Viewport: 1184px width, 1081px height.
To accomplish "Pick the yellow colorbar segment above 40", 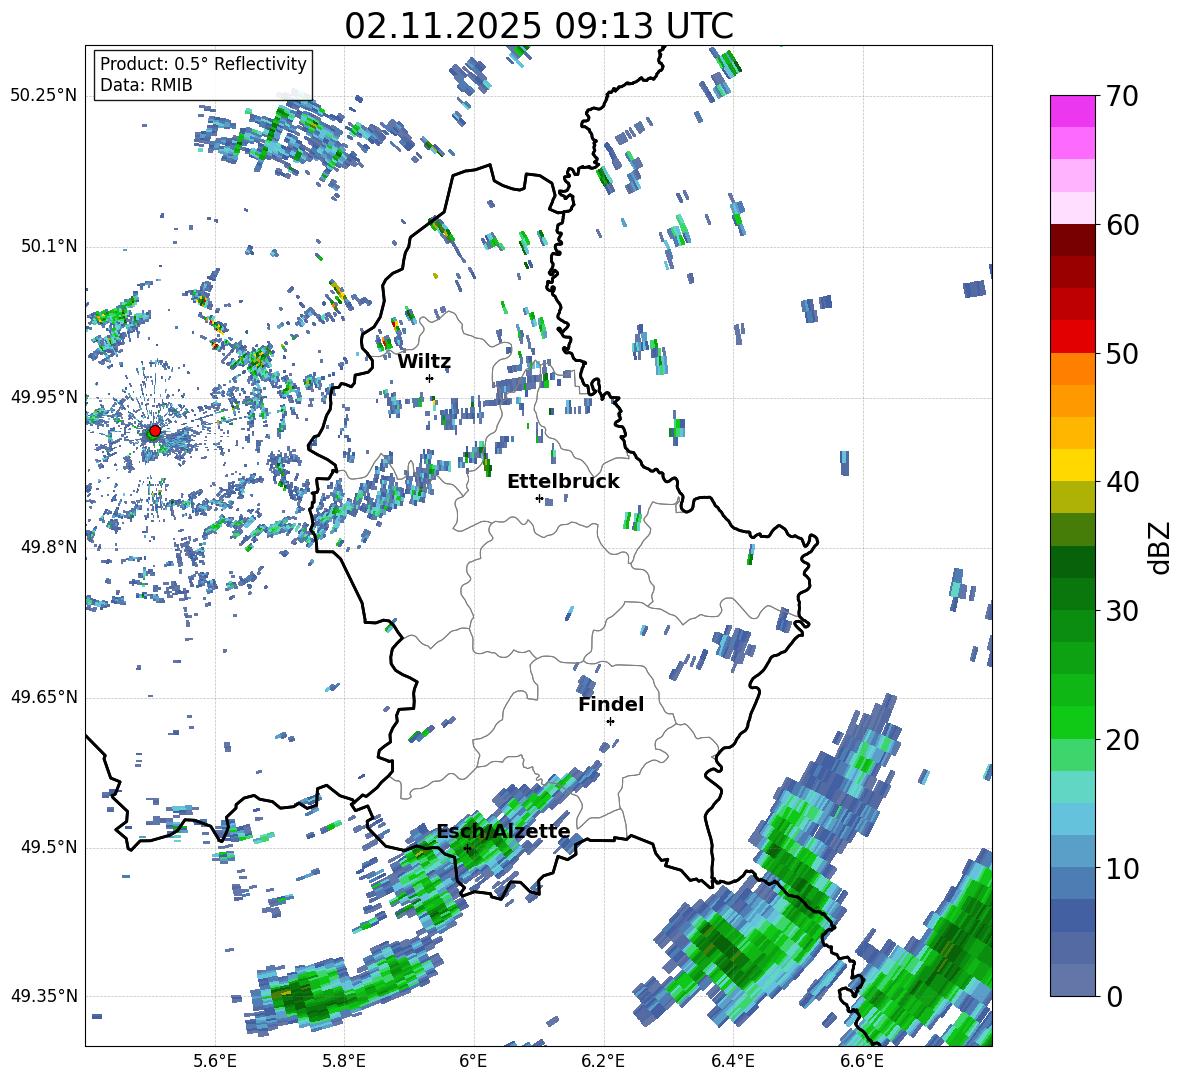I will pos(1072,465).
